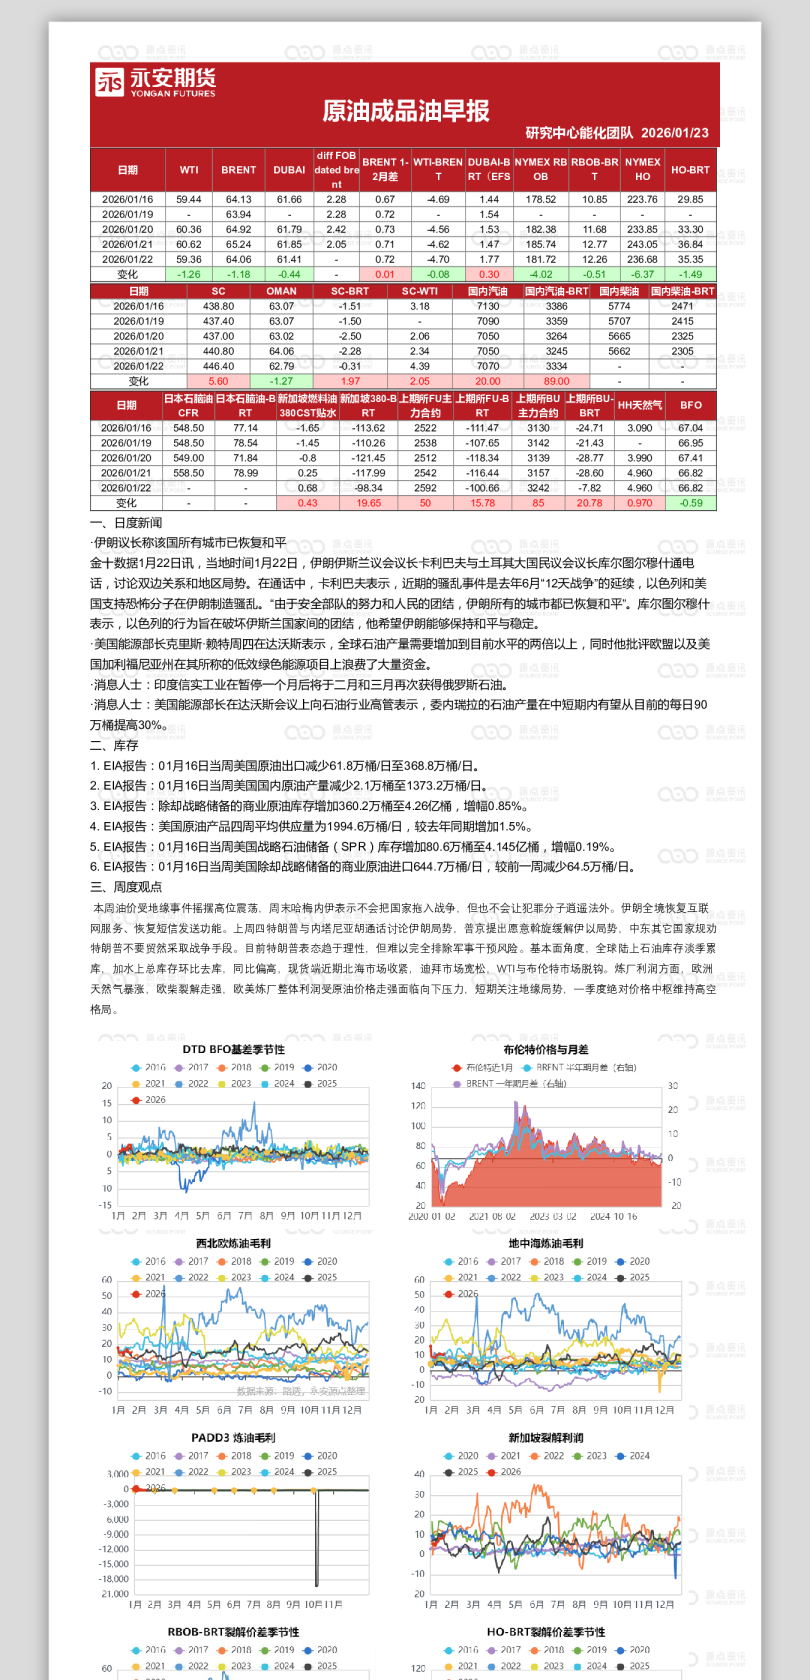The height and width of the screenshot is (1680, 810).
Task: Click the 数据来源 note in 西北欧 chart
Action: click(301, 1391)
